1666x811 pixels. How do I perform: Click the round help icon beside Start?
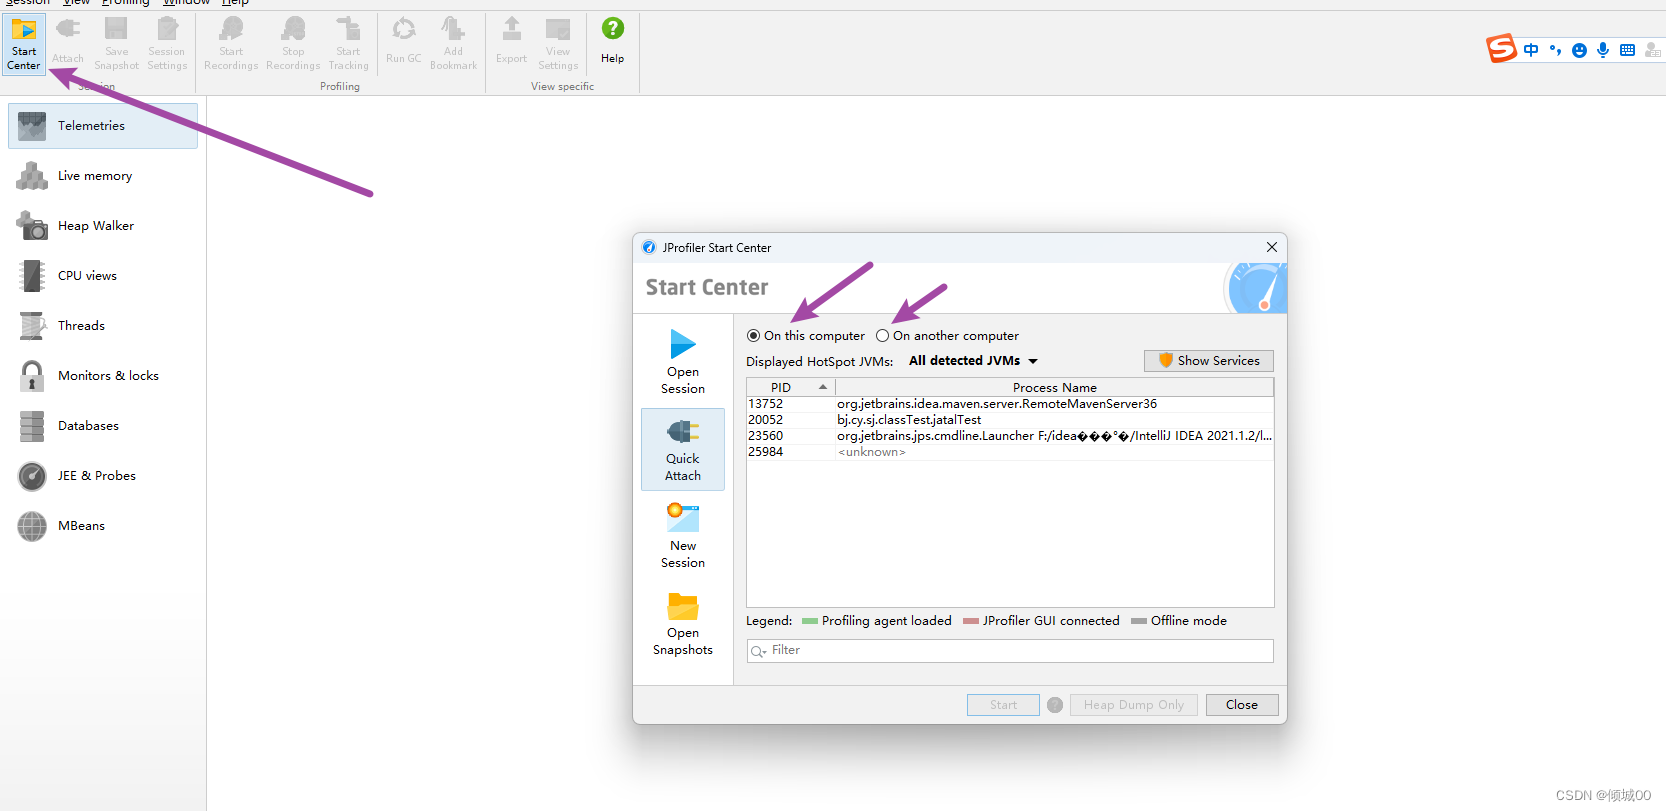click(1055, 705)
